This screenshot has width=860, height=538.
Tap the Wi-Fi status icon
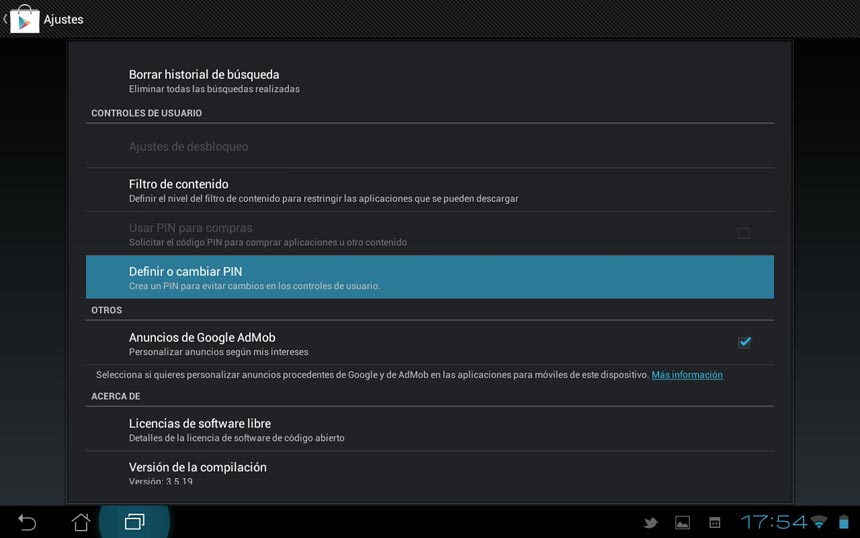(x=819, y=522)
